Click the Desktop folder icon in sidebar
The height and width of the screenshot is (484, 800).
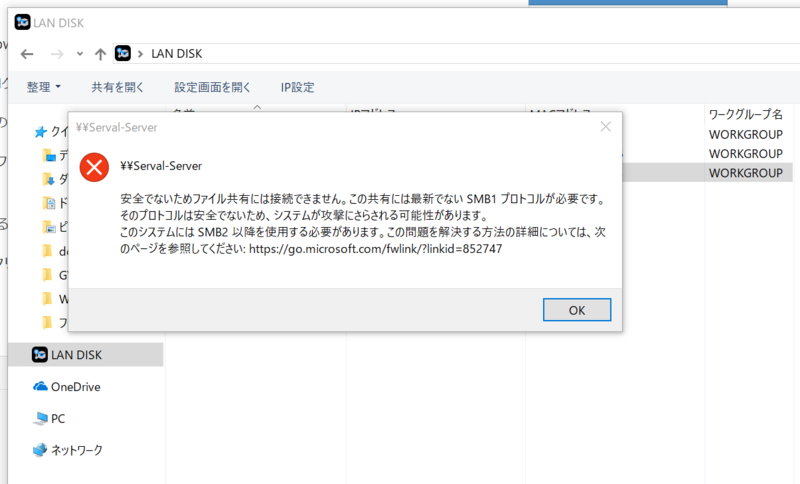click(49, 155)
